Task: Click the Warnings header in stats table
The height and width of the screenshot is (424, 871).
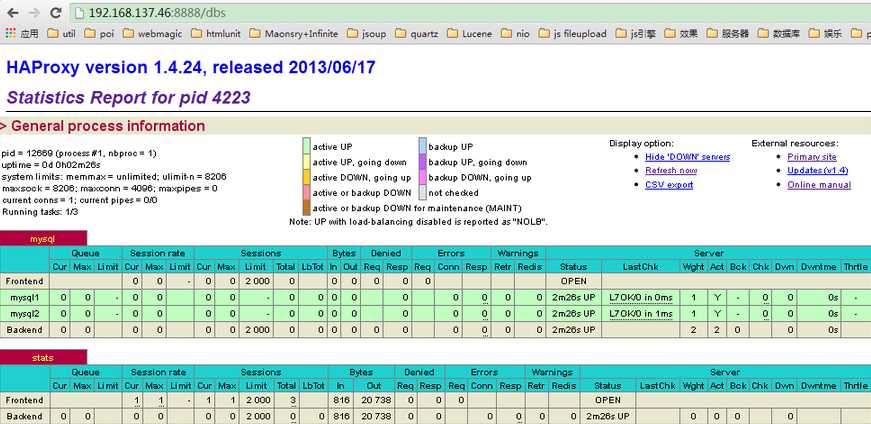Action: pos(552,372)
